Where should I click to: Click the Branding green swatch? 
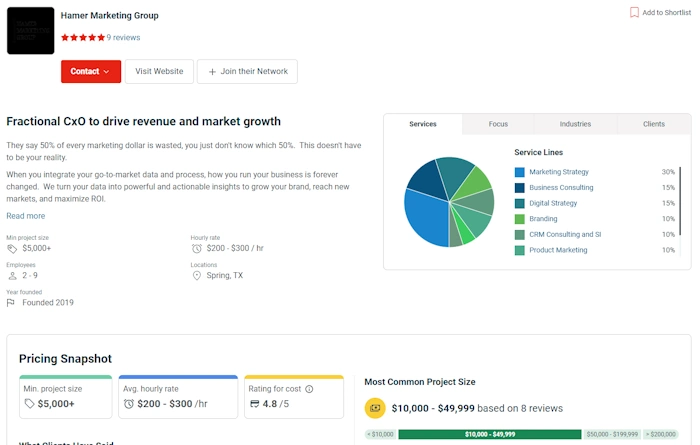tap(520, 219)
